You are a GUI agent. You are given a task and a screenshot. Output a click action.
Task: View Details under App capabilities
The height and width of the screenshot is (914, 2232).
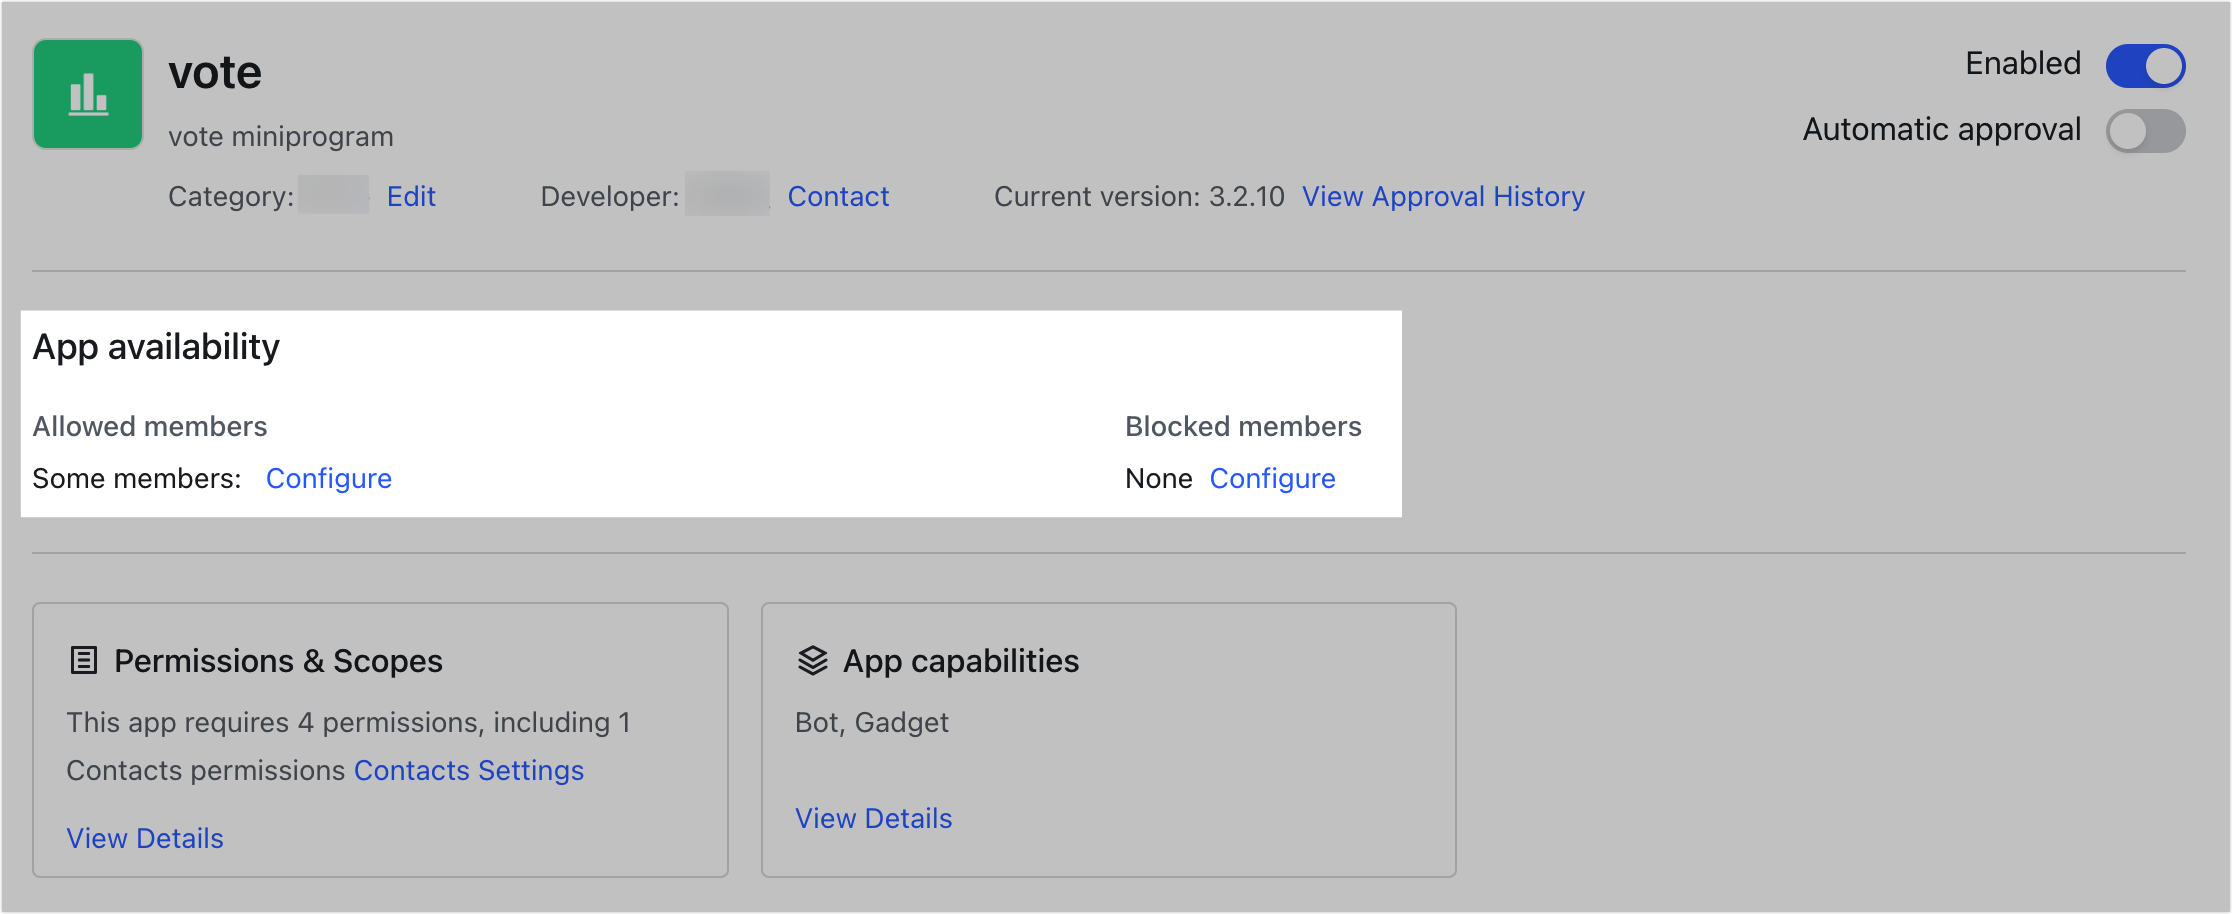point(872,818)
